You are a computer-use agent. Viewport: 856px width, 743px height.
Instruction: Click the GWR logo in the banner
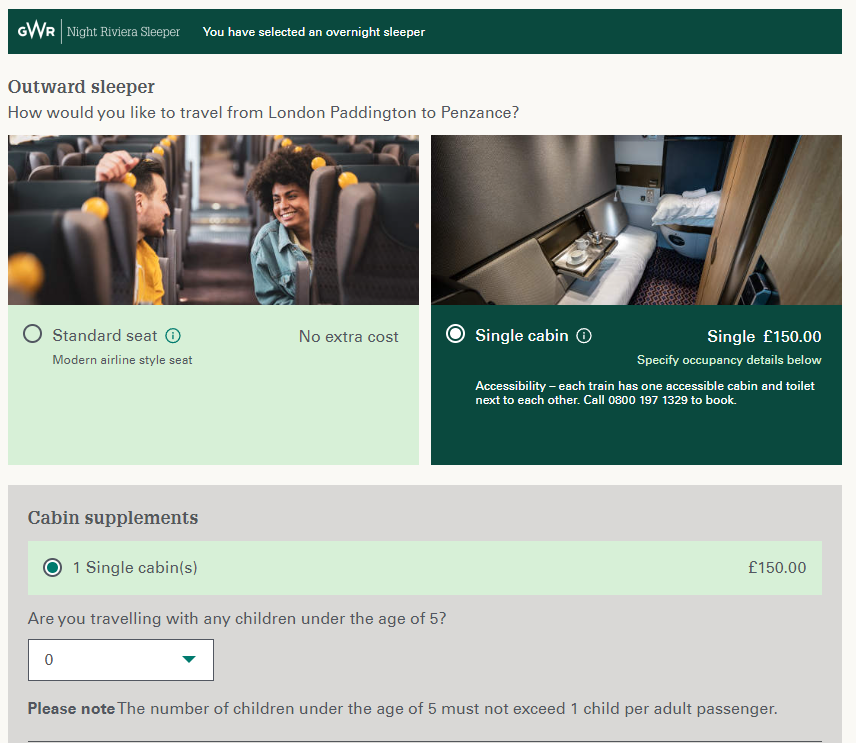tap(36, 31)
